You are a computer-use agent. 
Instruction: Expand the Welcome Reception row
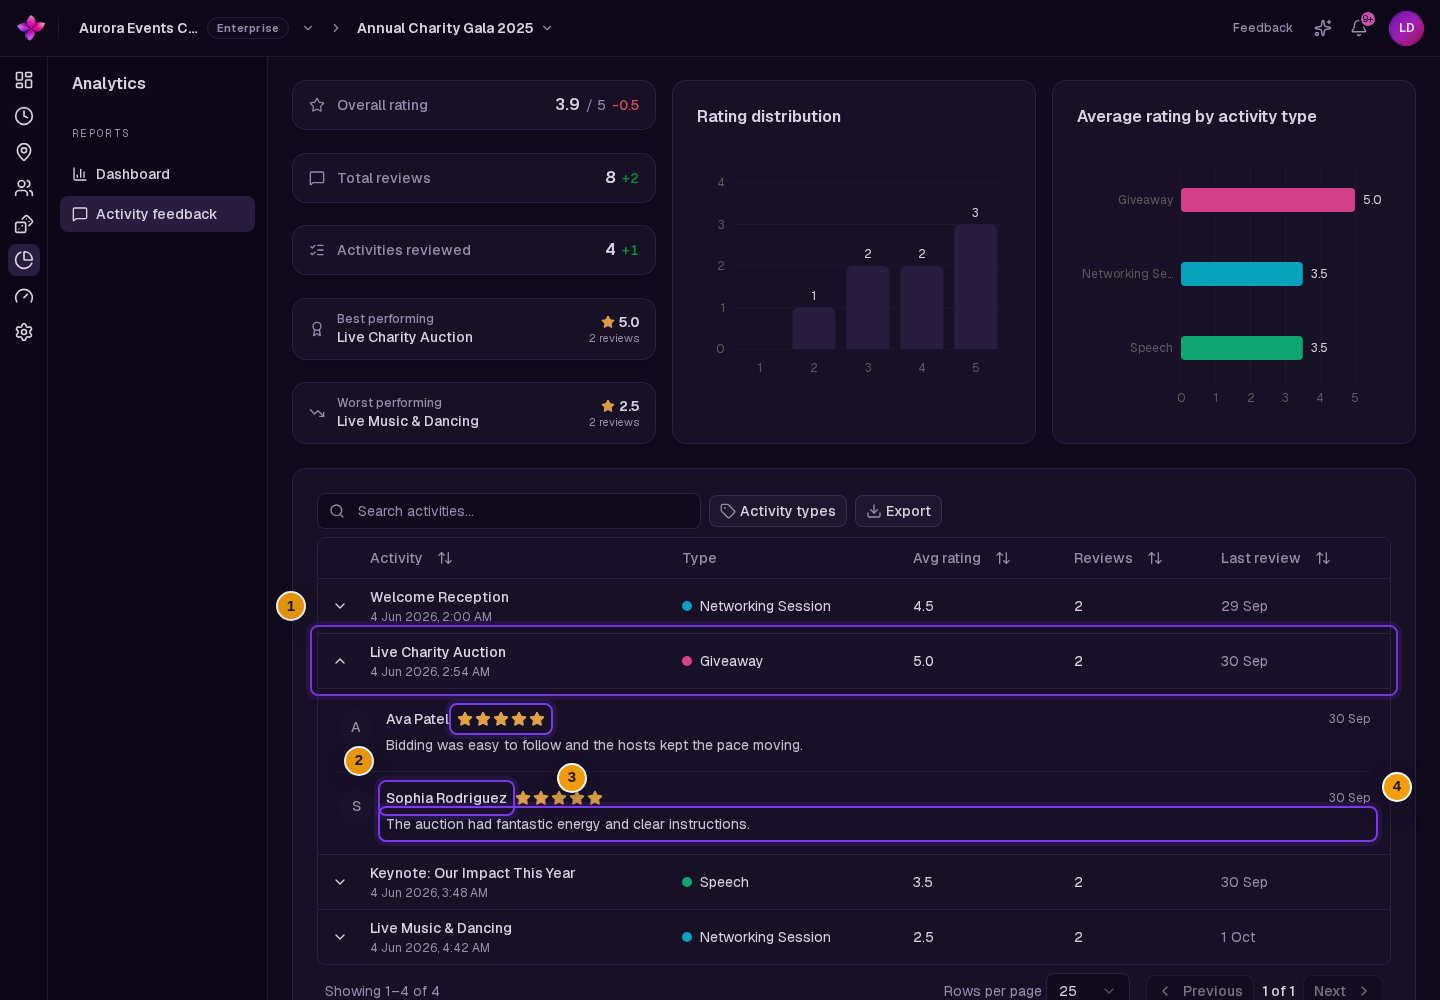coord(340,606)
